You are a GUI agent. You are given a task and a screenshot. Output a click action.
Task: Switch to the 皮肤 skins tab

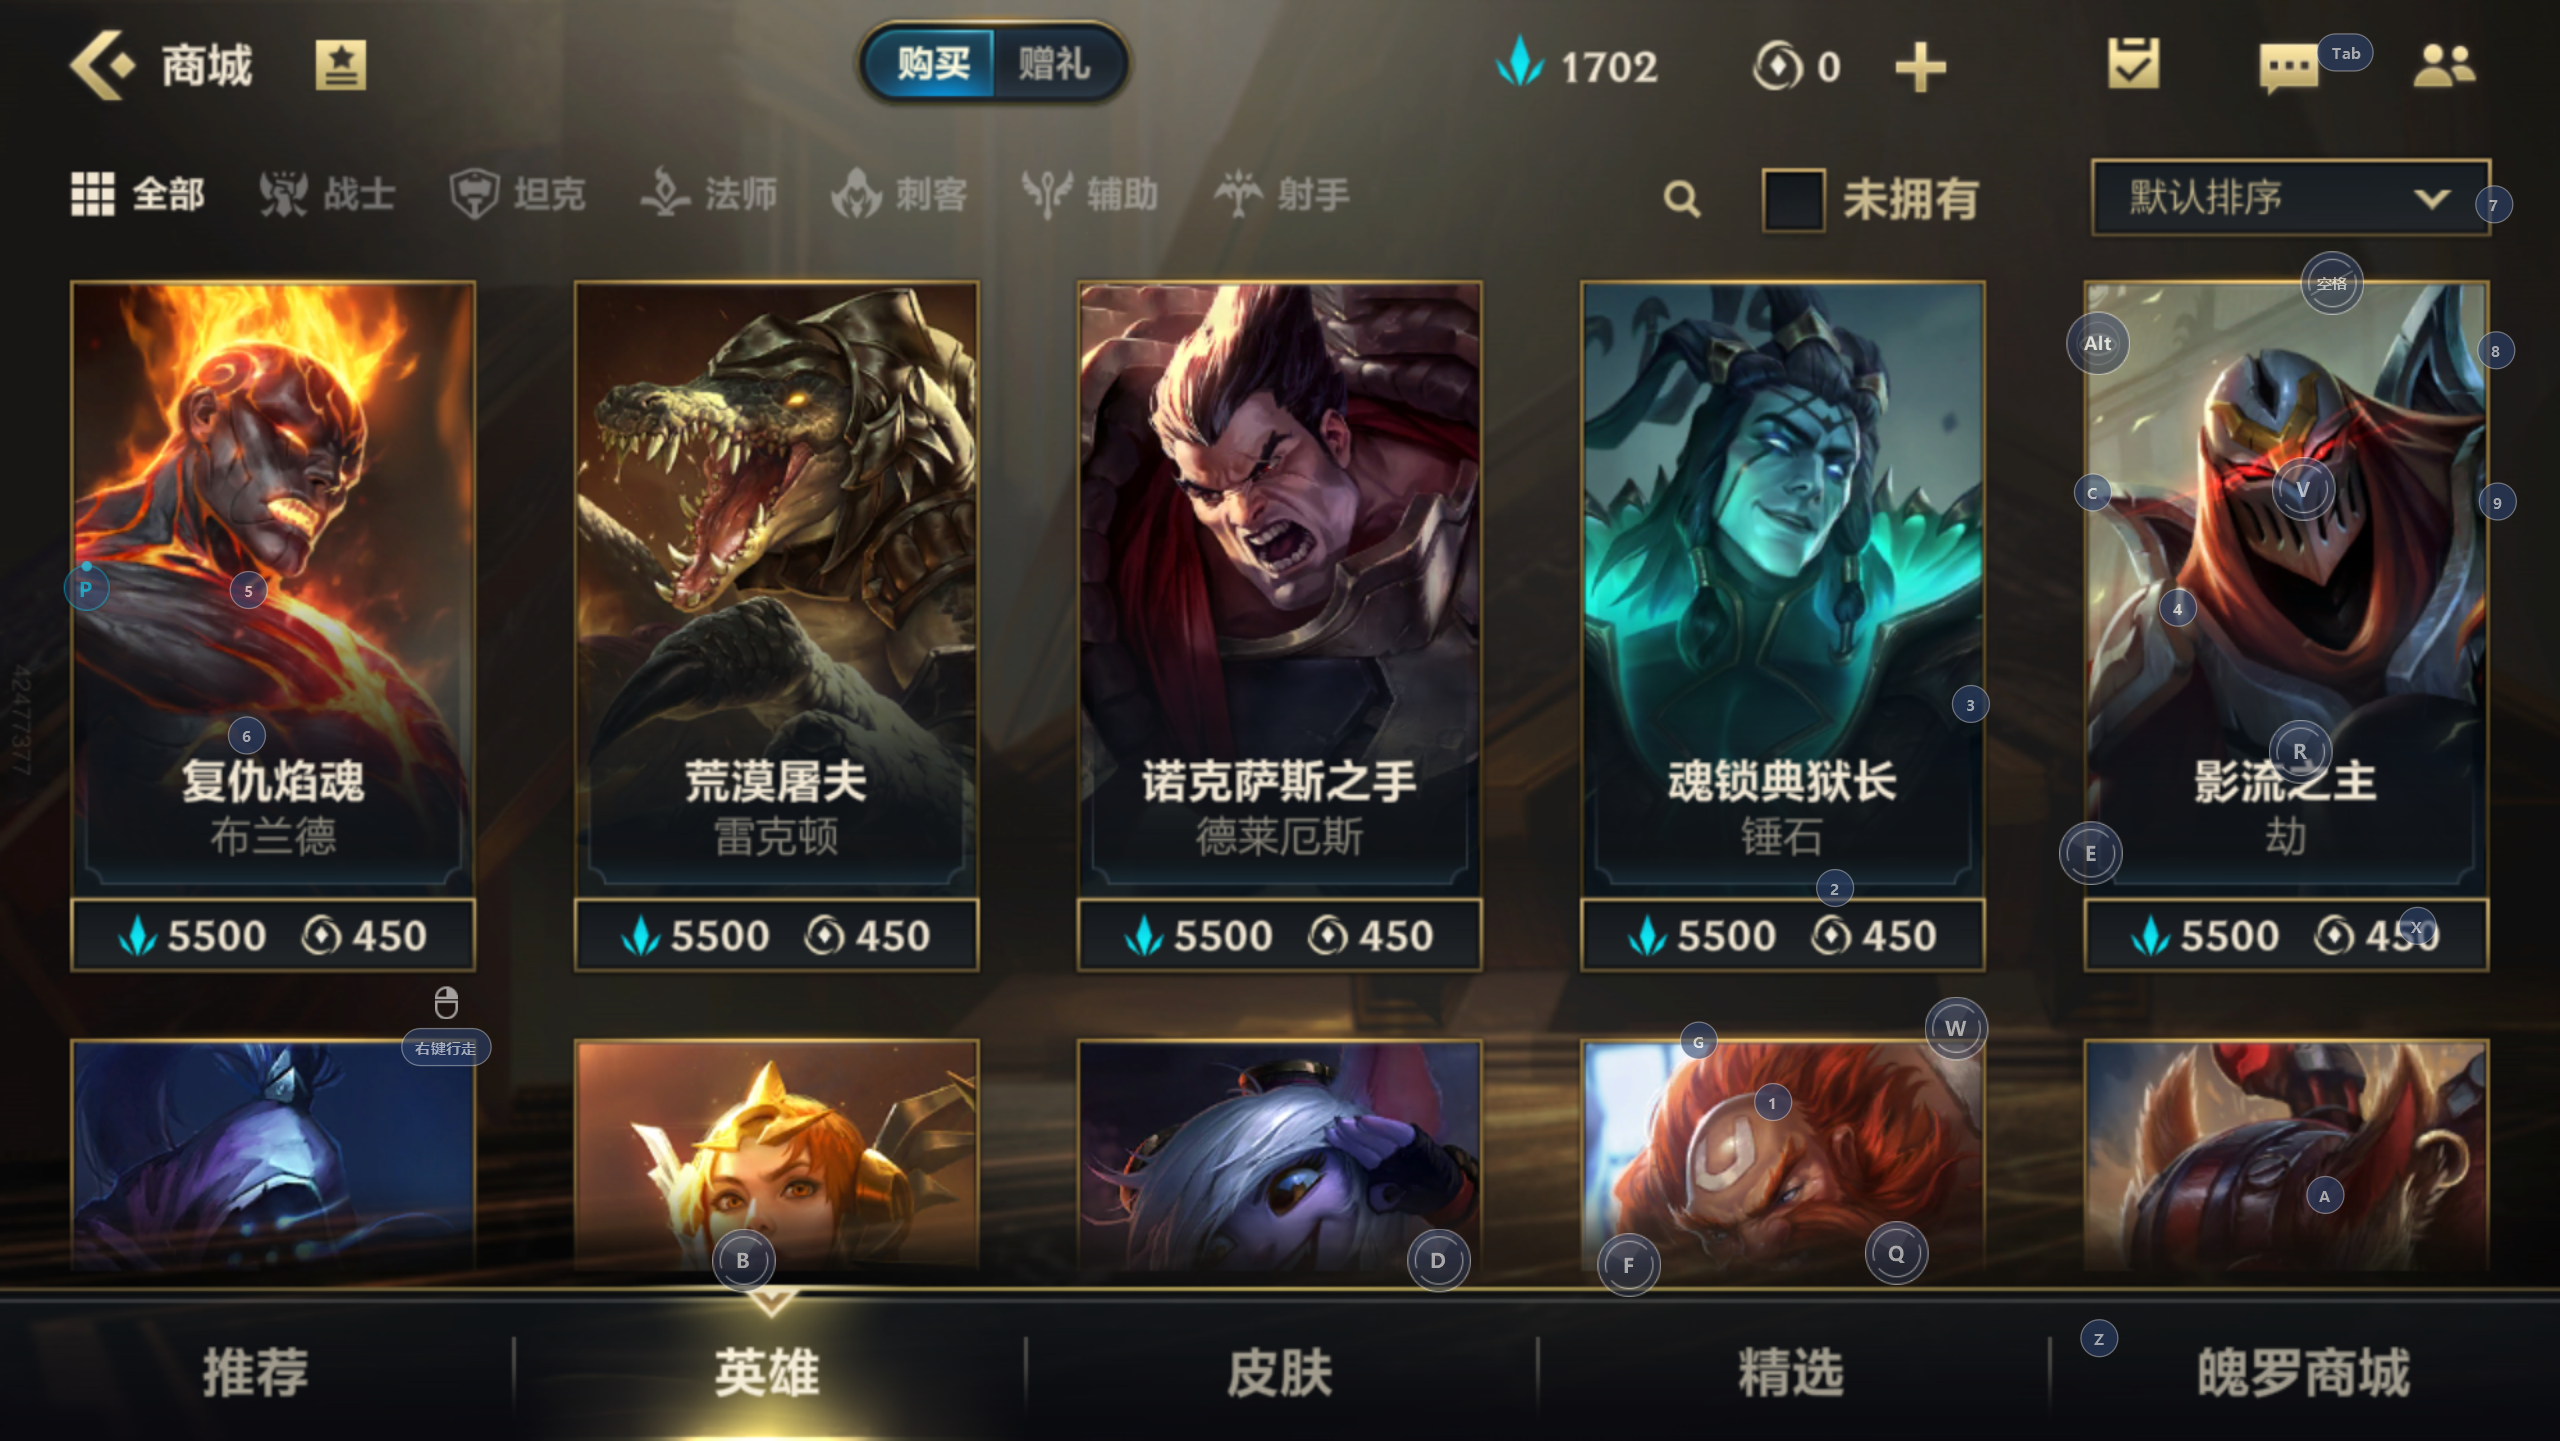(x=1280, y=1372)
